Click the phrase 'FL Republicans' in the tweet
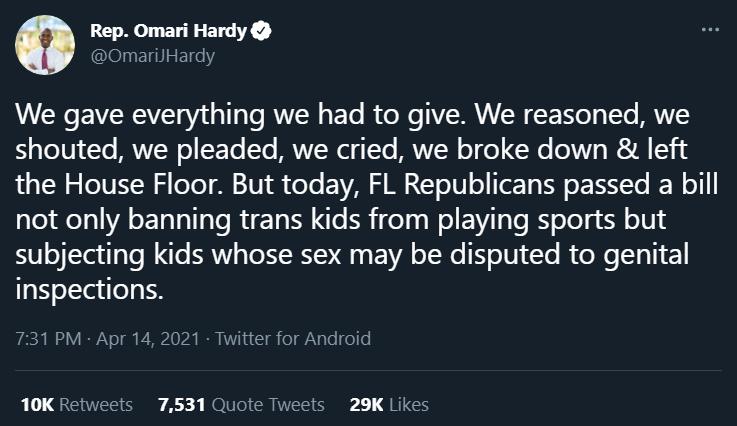 461,184
